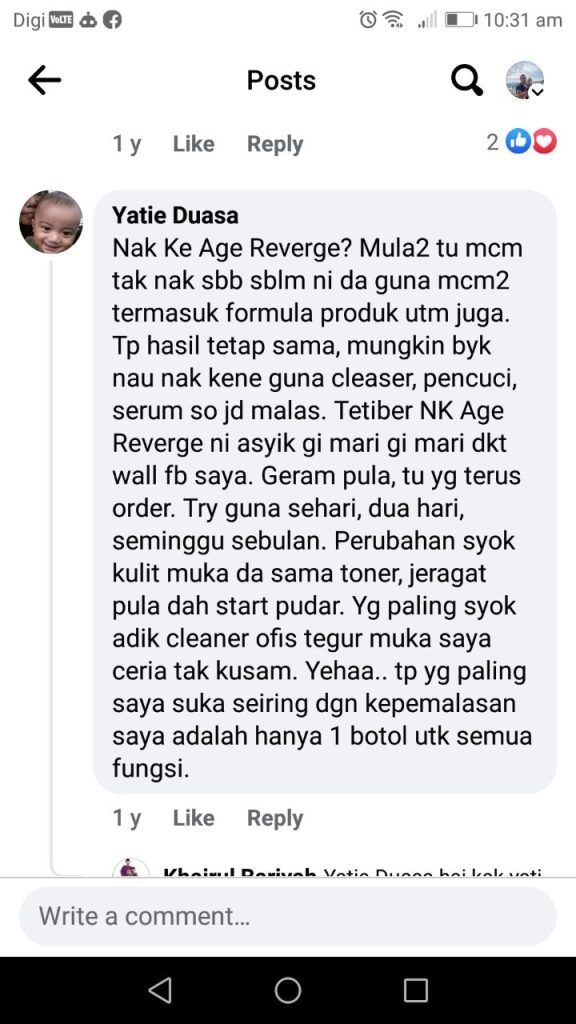Open the search magnifier icon
The image size is (576, 1024).
[x=468, y=80]
